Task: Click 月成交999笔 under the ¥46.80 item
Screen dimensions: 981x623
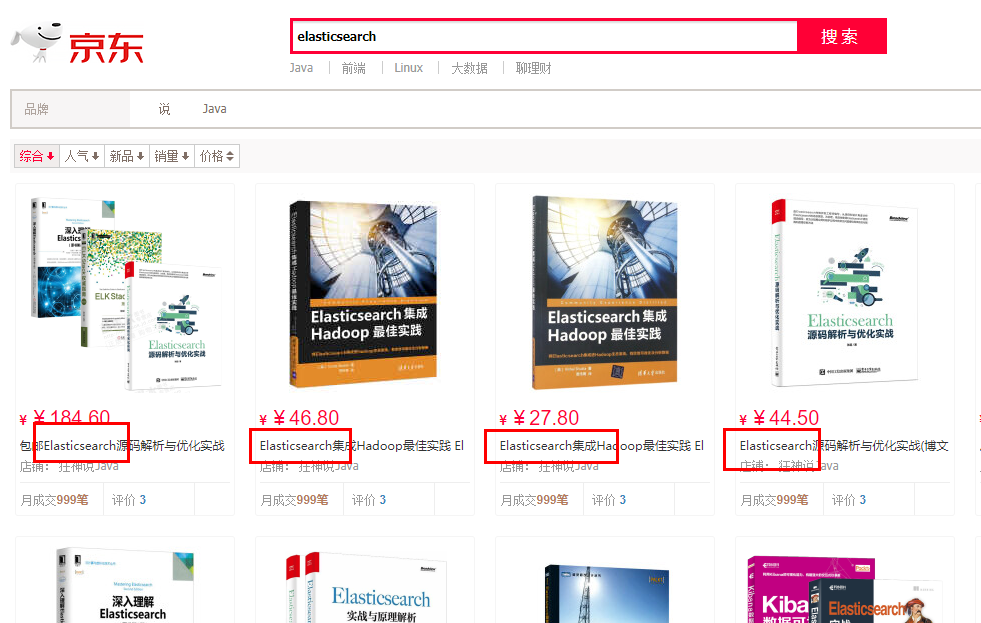Action: coord(294,500)
